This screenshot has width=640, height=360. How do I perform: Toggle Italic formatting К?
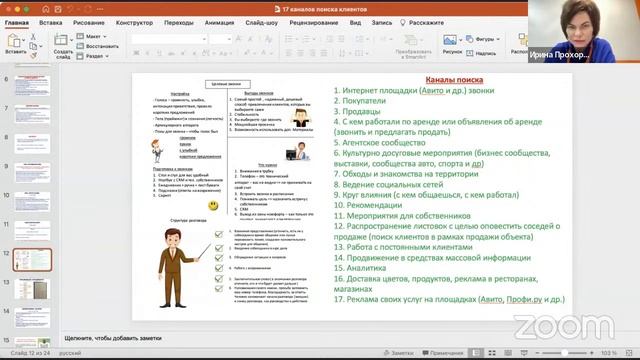[x=147, y=53]
